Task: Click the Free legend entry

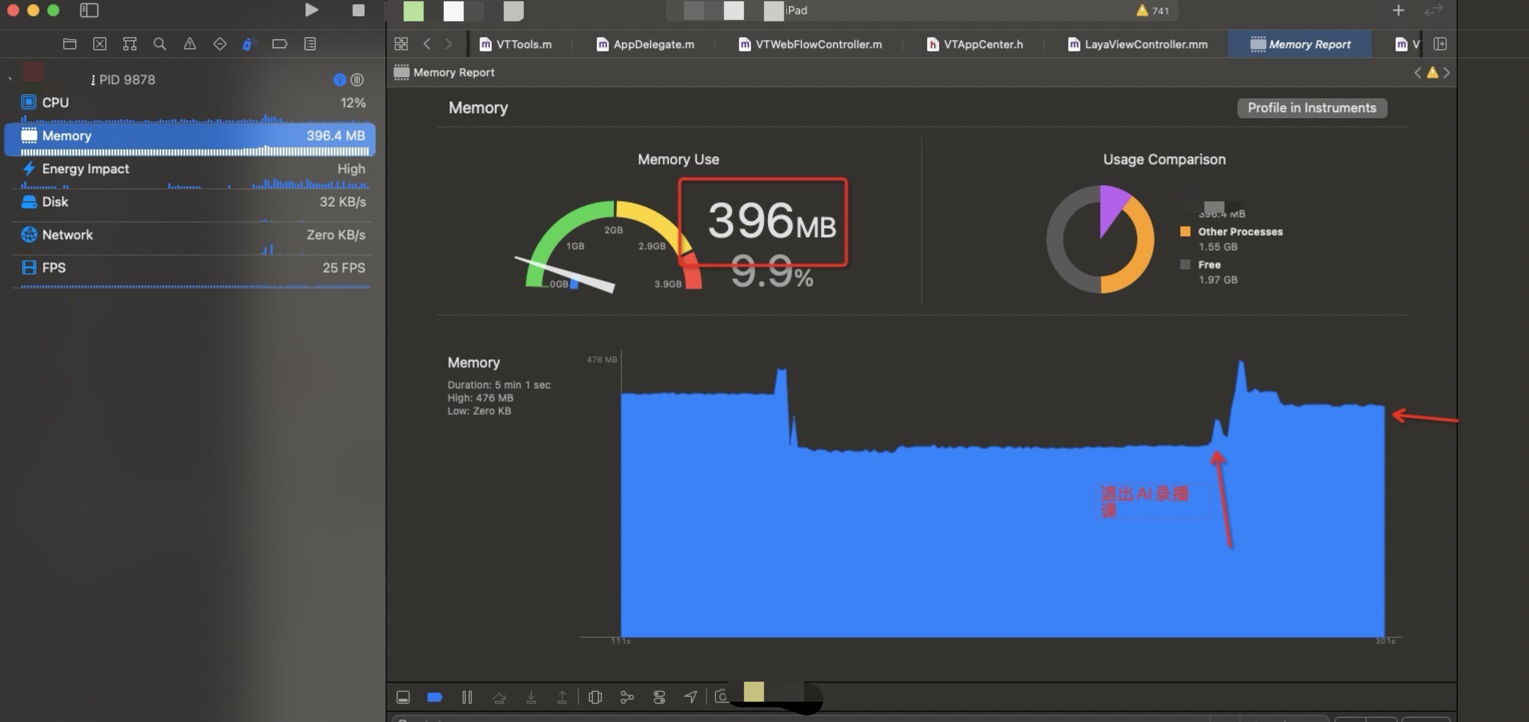Action: [1208, 271]
